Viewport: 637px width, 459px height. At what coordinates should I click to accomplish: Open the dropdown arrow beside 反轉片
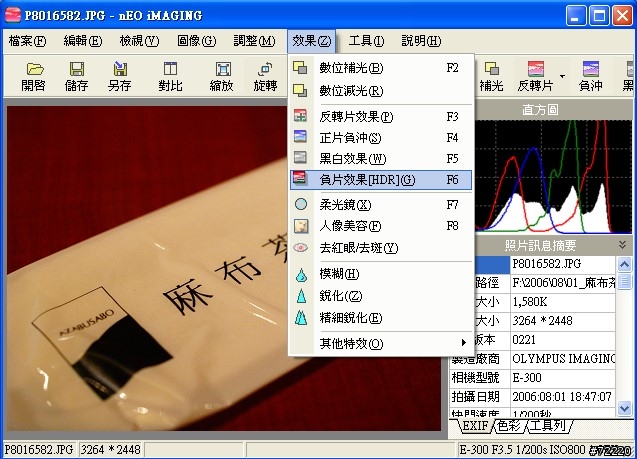pyautogui.click(x=562, y=76)
